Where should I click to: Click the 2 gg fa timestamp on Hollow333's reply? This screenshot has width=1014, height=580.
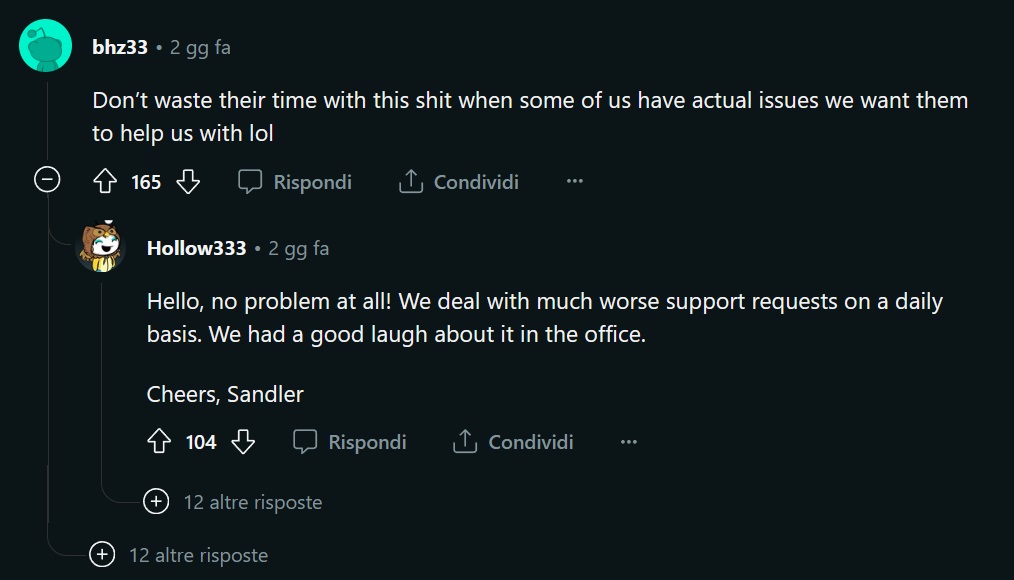(299, 248)
